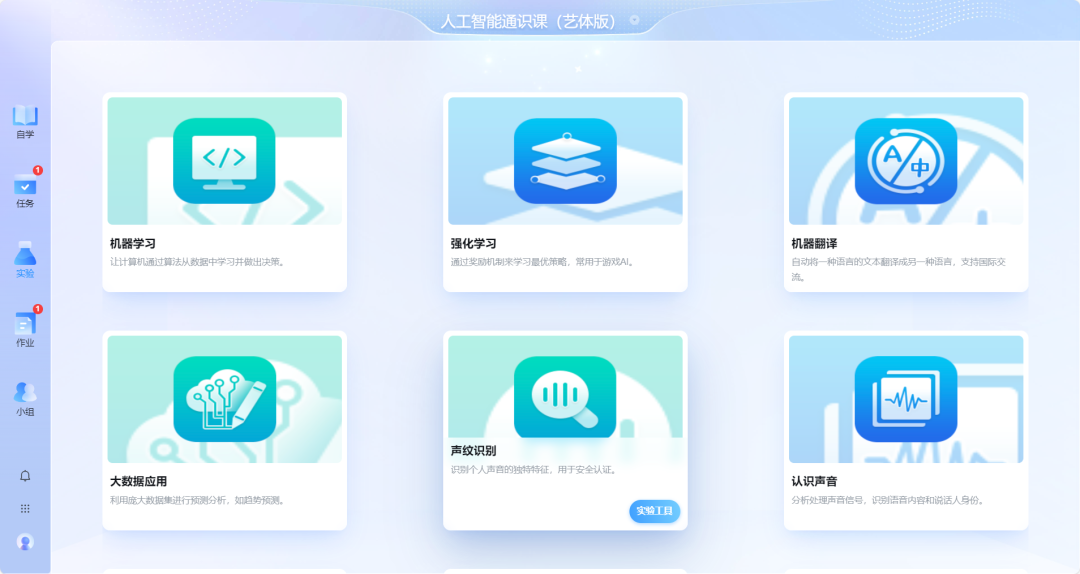Viewport: 1080px width, 574px height.
Task: Click the 实验 label in sidebar
Action: (x=25, y=274)
